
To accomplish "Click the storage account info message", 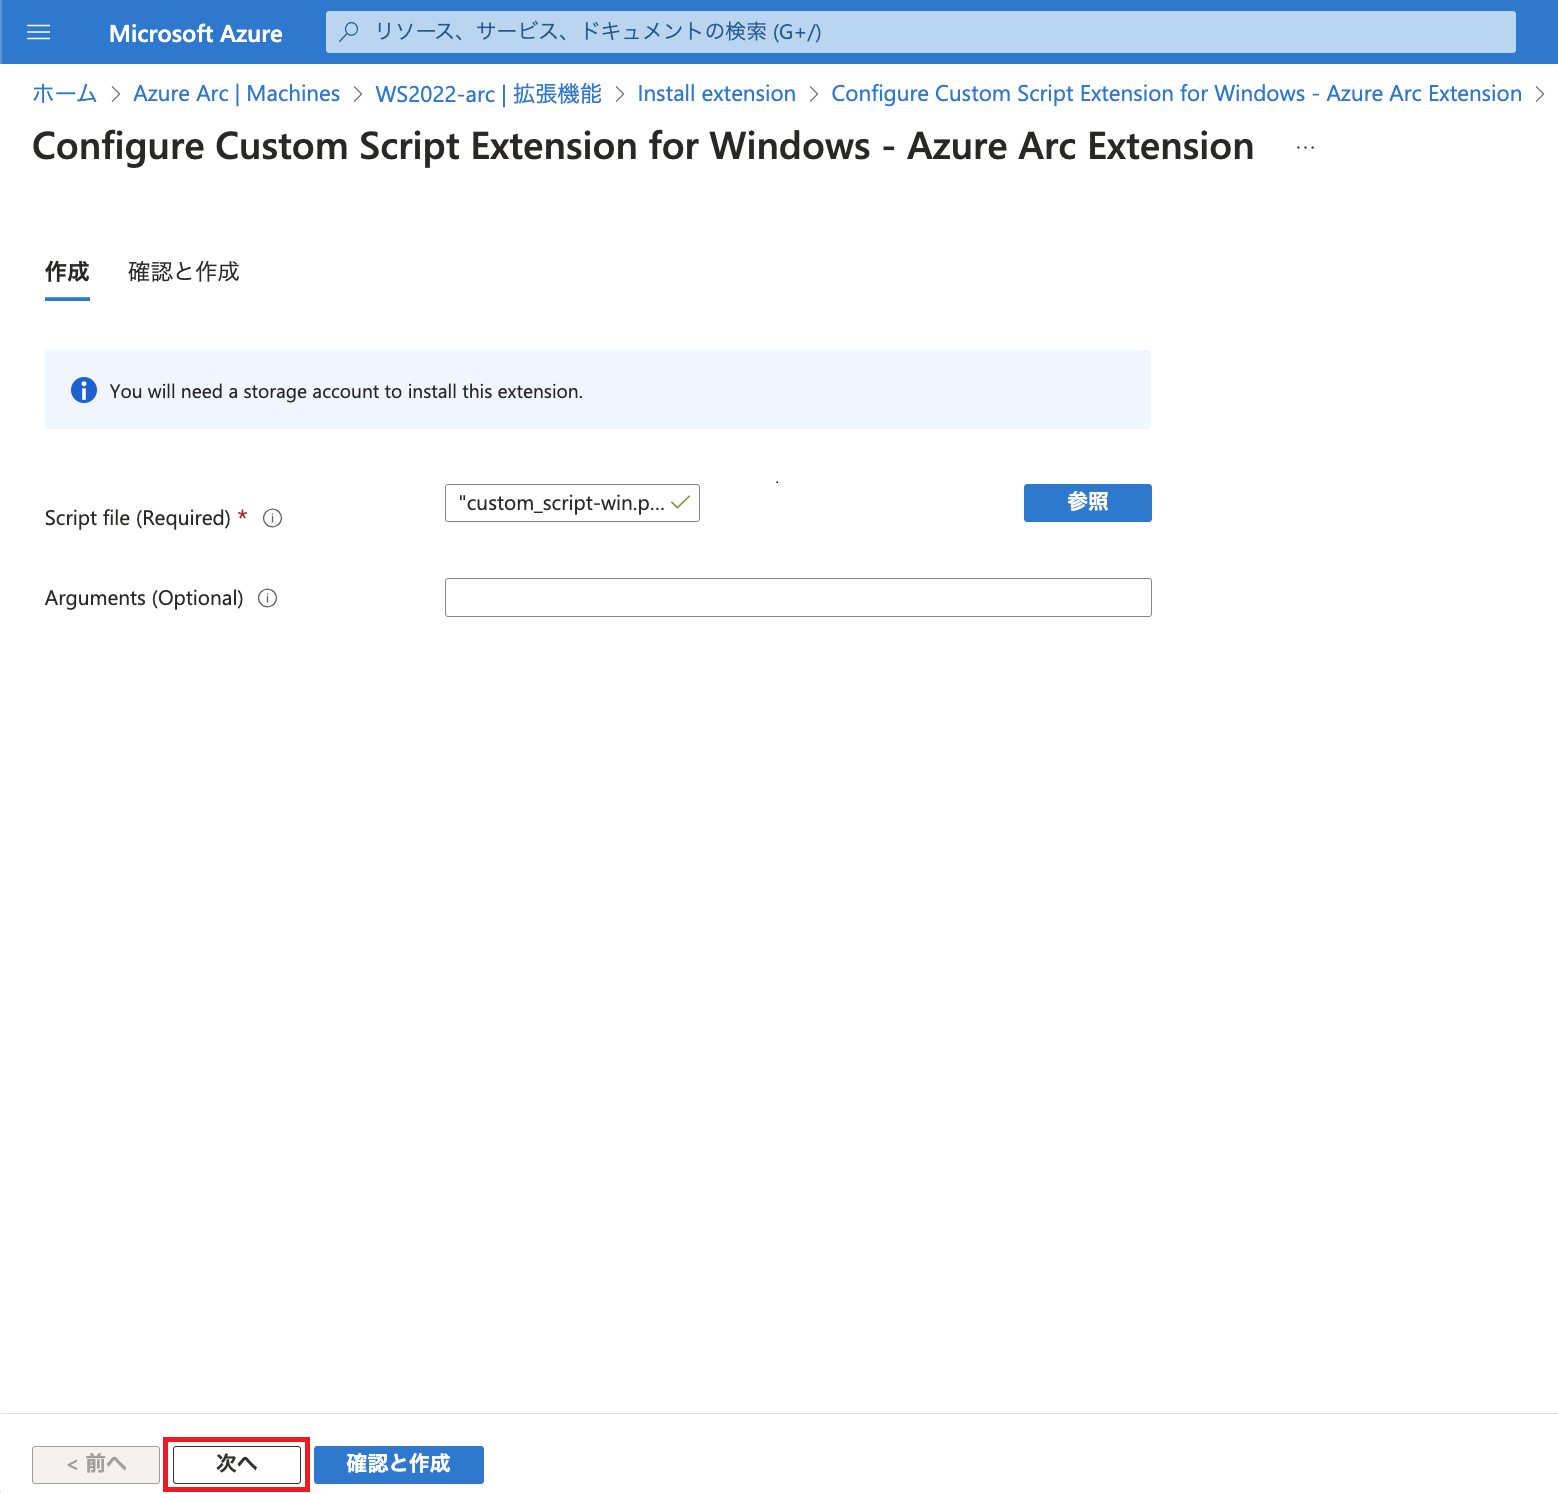I will pos(346,391).
